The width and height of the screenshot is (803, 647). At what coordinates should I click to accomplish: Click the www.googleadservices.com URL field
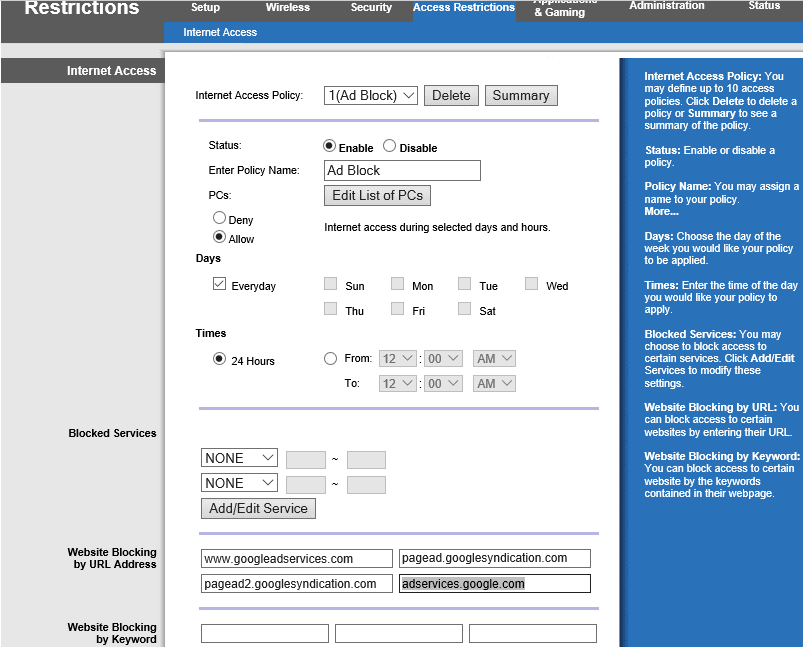(297, 558)
